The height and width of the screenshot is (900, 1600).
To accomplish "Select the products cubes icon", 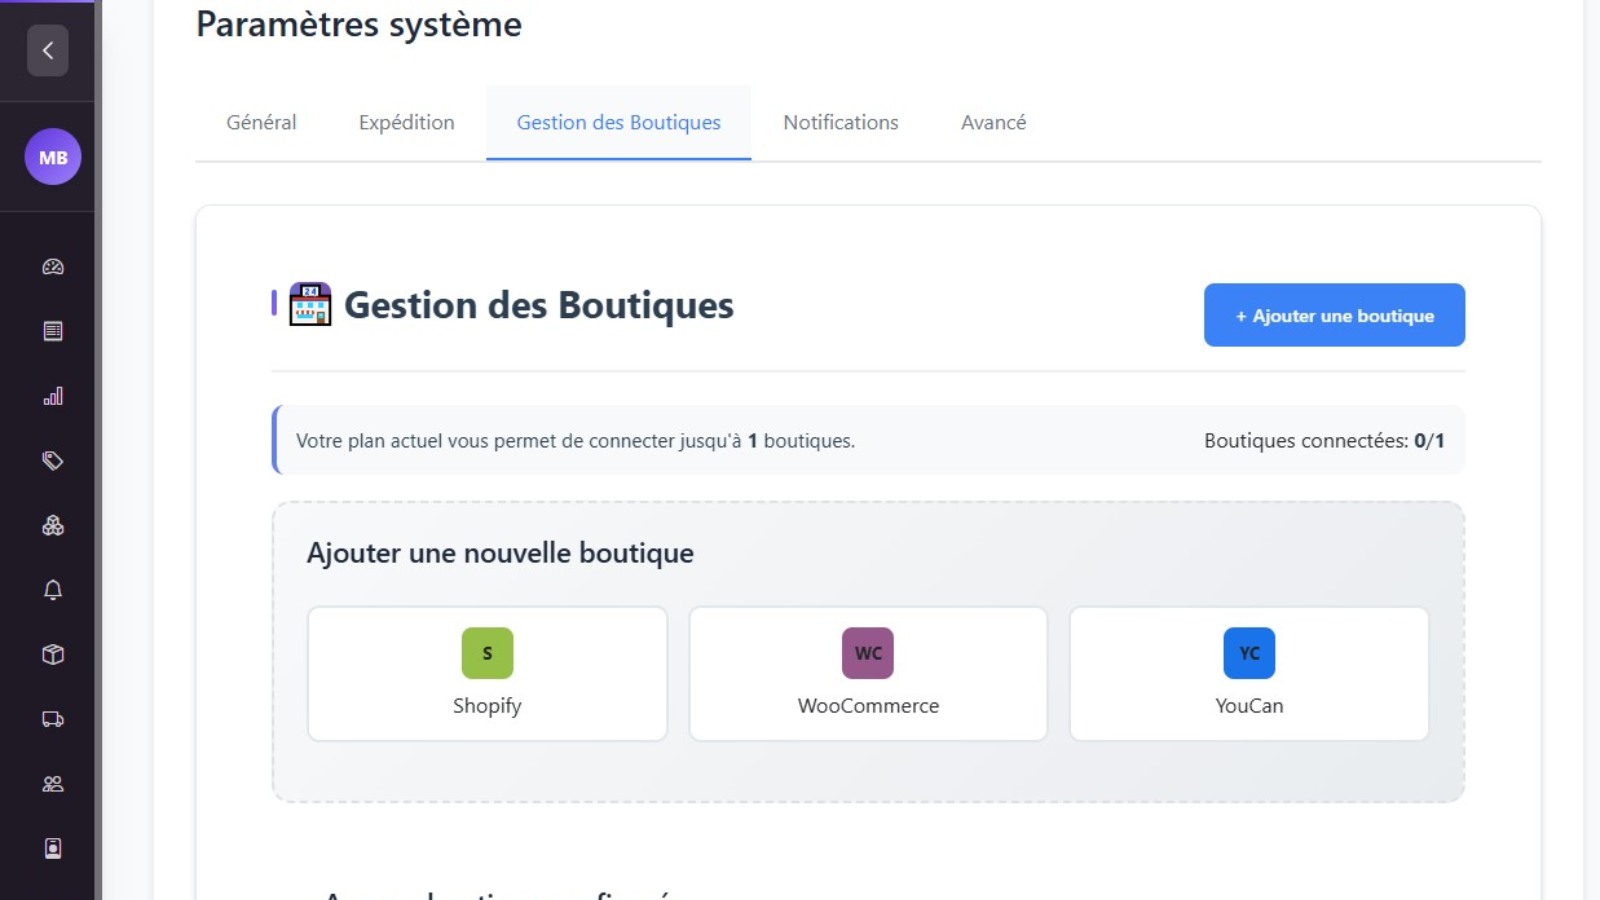I will [x=52, y=525].
